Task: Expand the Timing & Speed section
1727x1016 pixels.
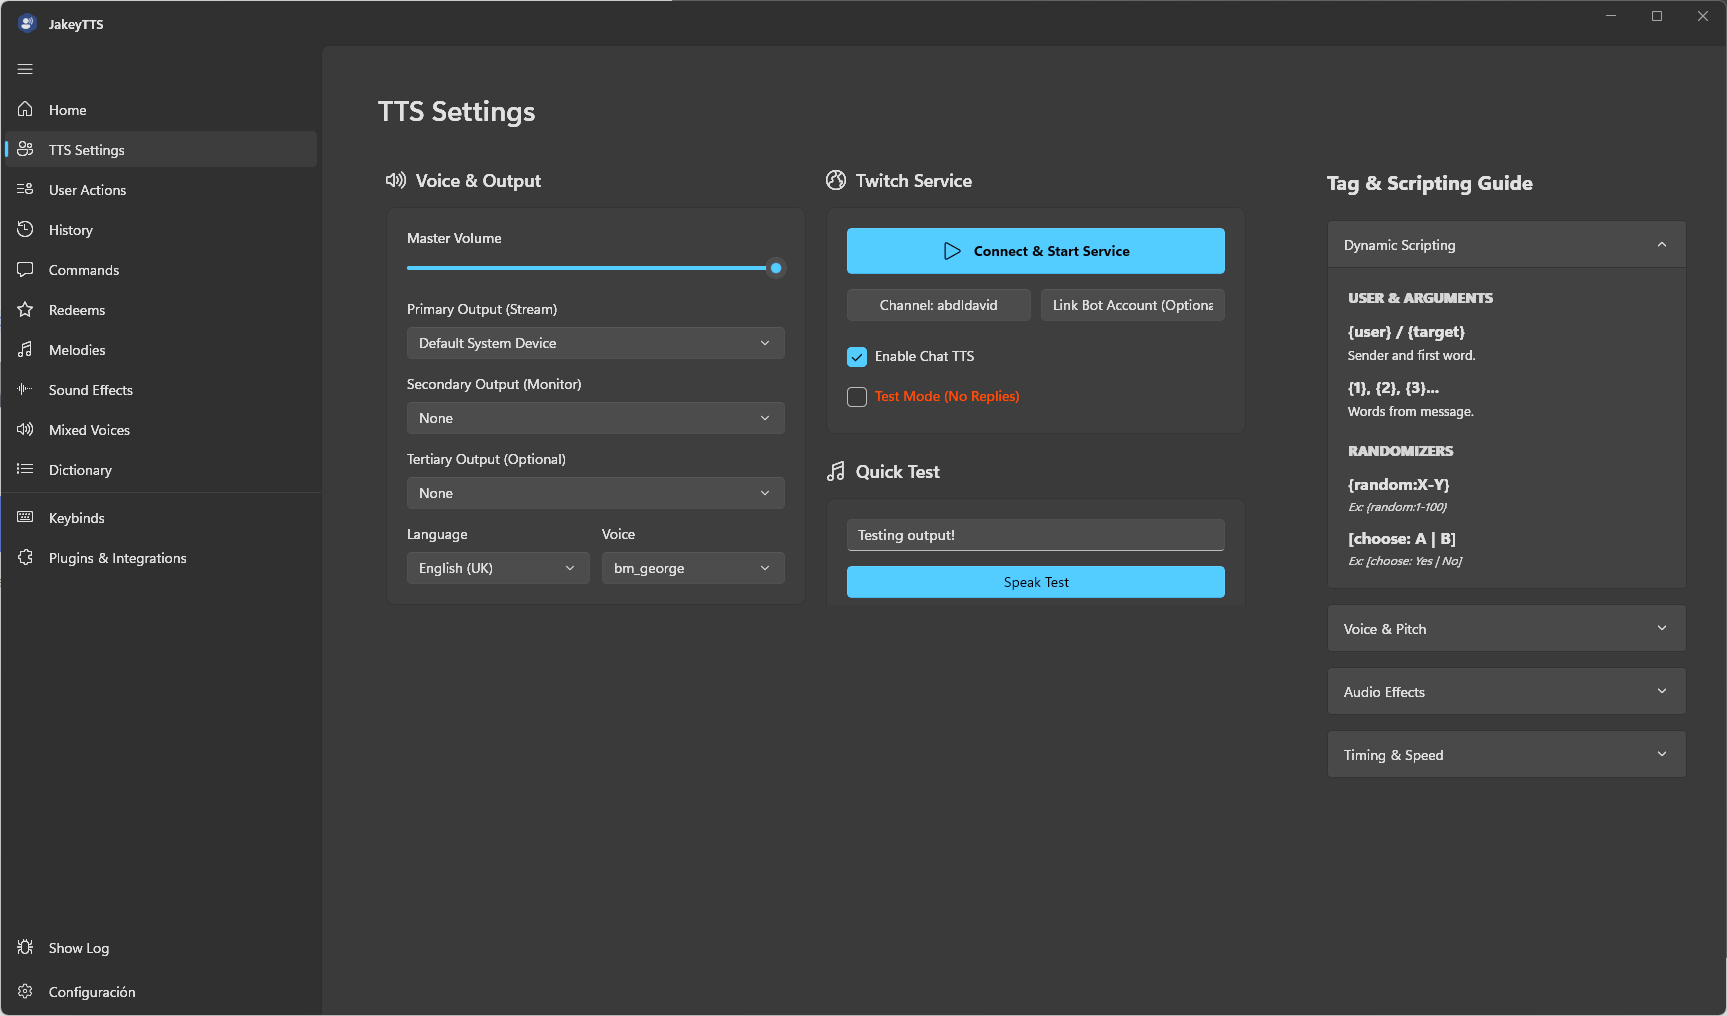Action: (x=1506, y=754)
